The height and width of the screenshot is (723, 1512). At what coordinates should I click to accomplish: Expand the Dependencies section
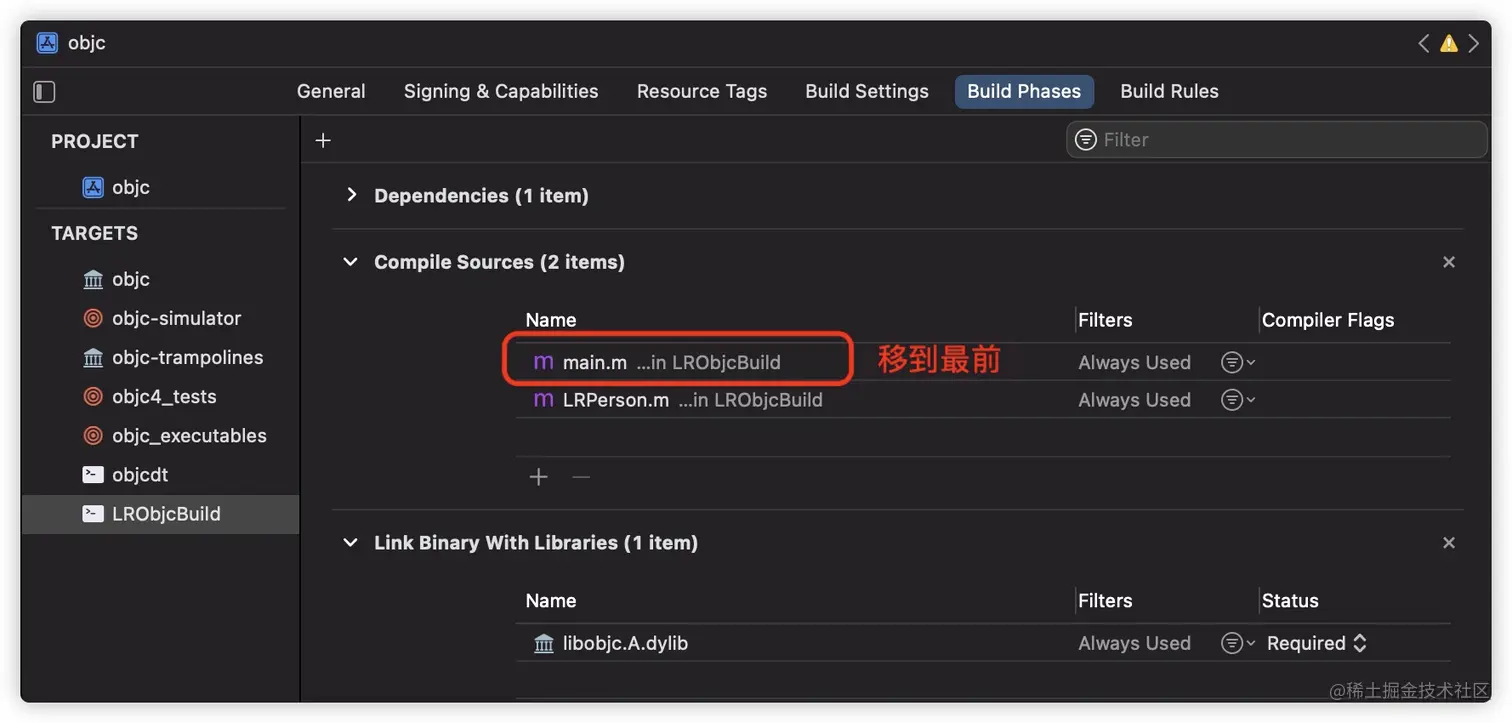(x=351, y=195)
